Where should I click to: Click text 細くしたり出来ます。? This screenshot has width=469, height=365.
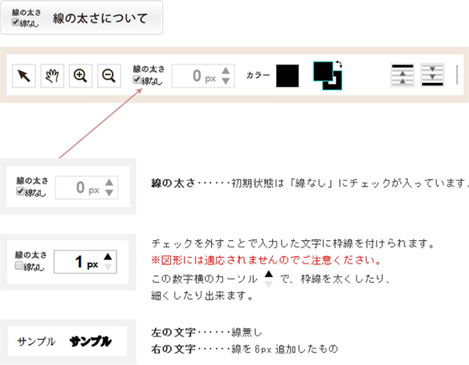pos(203,296)
